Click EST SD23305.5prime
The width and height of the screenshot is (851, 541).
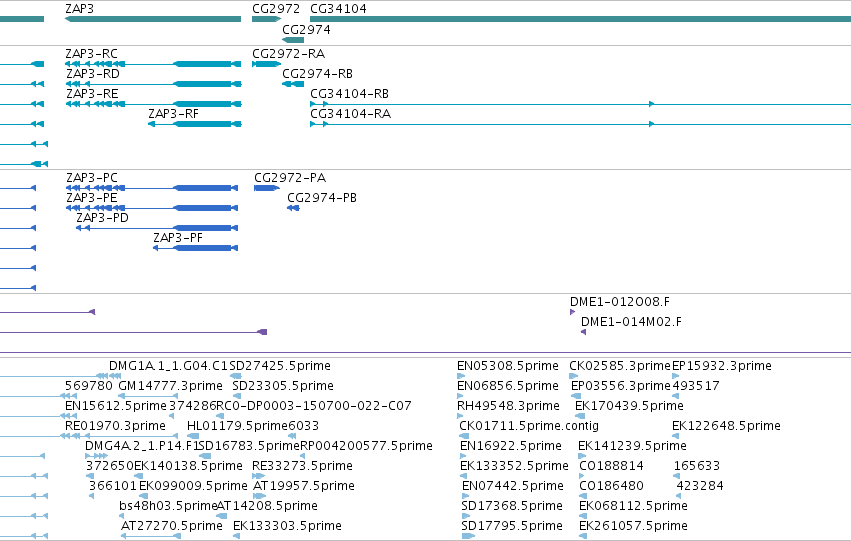tap(283, 386)
